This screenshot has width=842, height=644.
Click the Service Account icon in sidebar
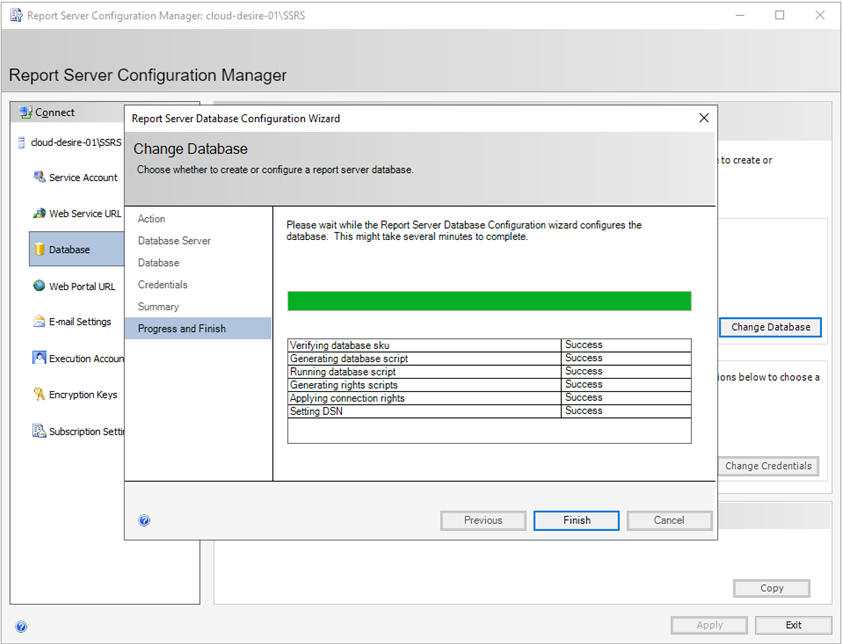(x=39, y=177)
